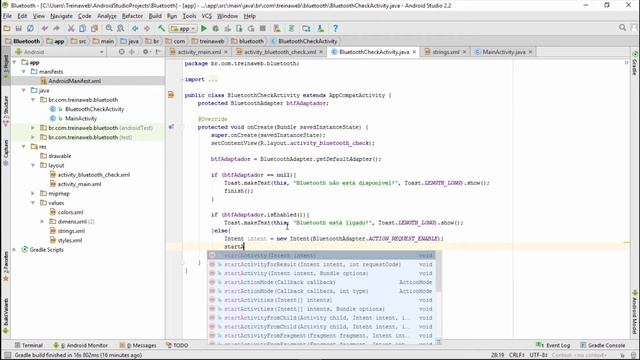Click the bluetooth breadcrumb in navigation bar
This screenshot has height=360, width=640.
(x=247, y=41)
